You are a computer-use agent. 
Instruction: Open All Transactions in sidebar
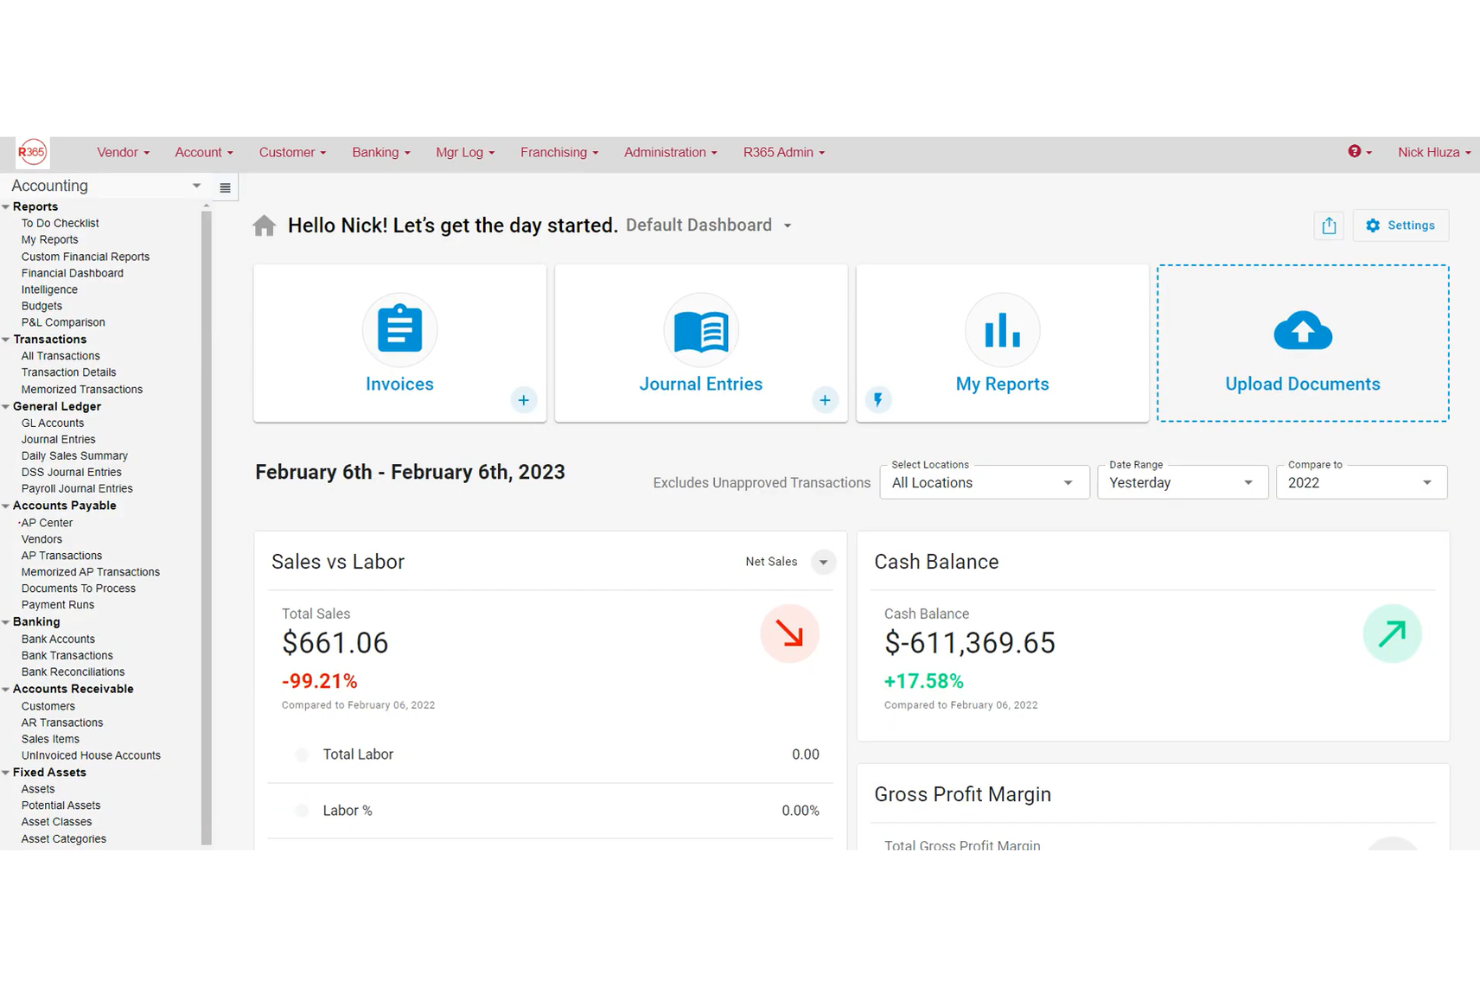(x=60, y=356)
